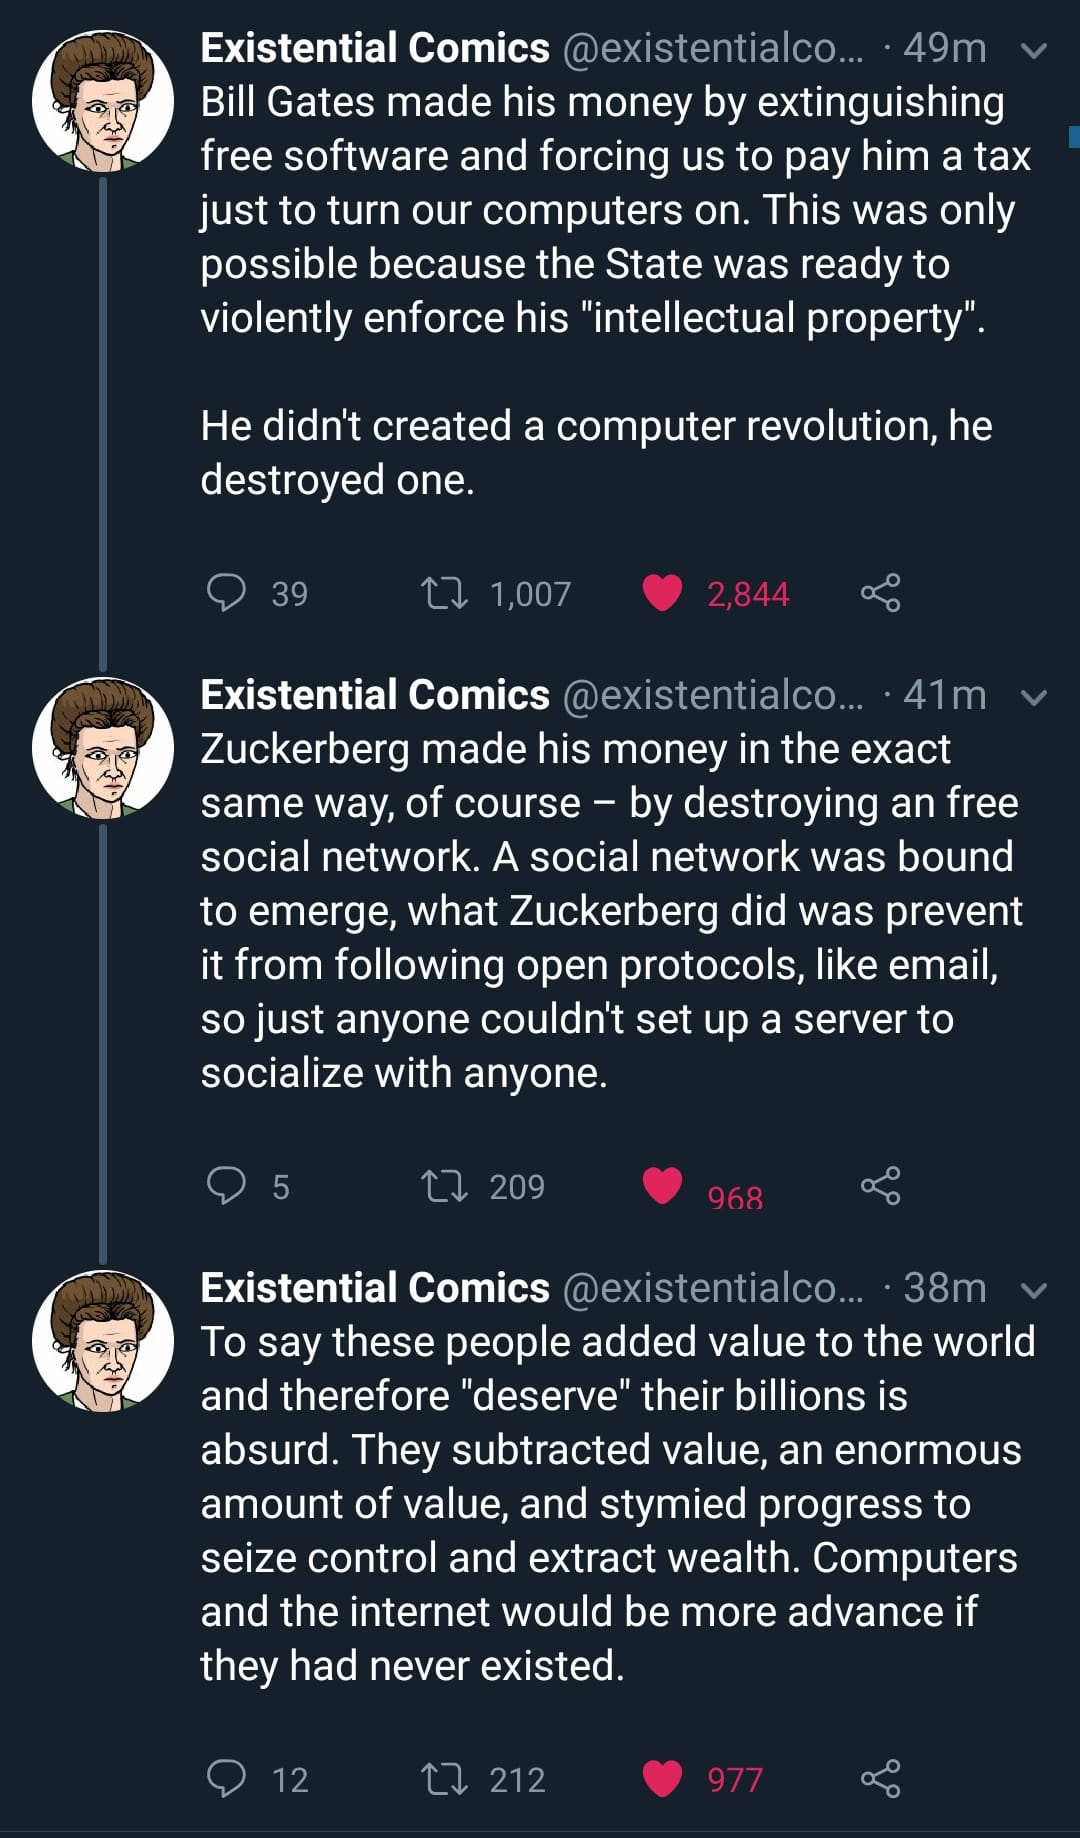
Task: Expand options chevron on the 41m tweet
Action: [1034, 696]
